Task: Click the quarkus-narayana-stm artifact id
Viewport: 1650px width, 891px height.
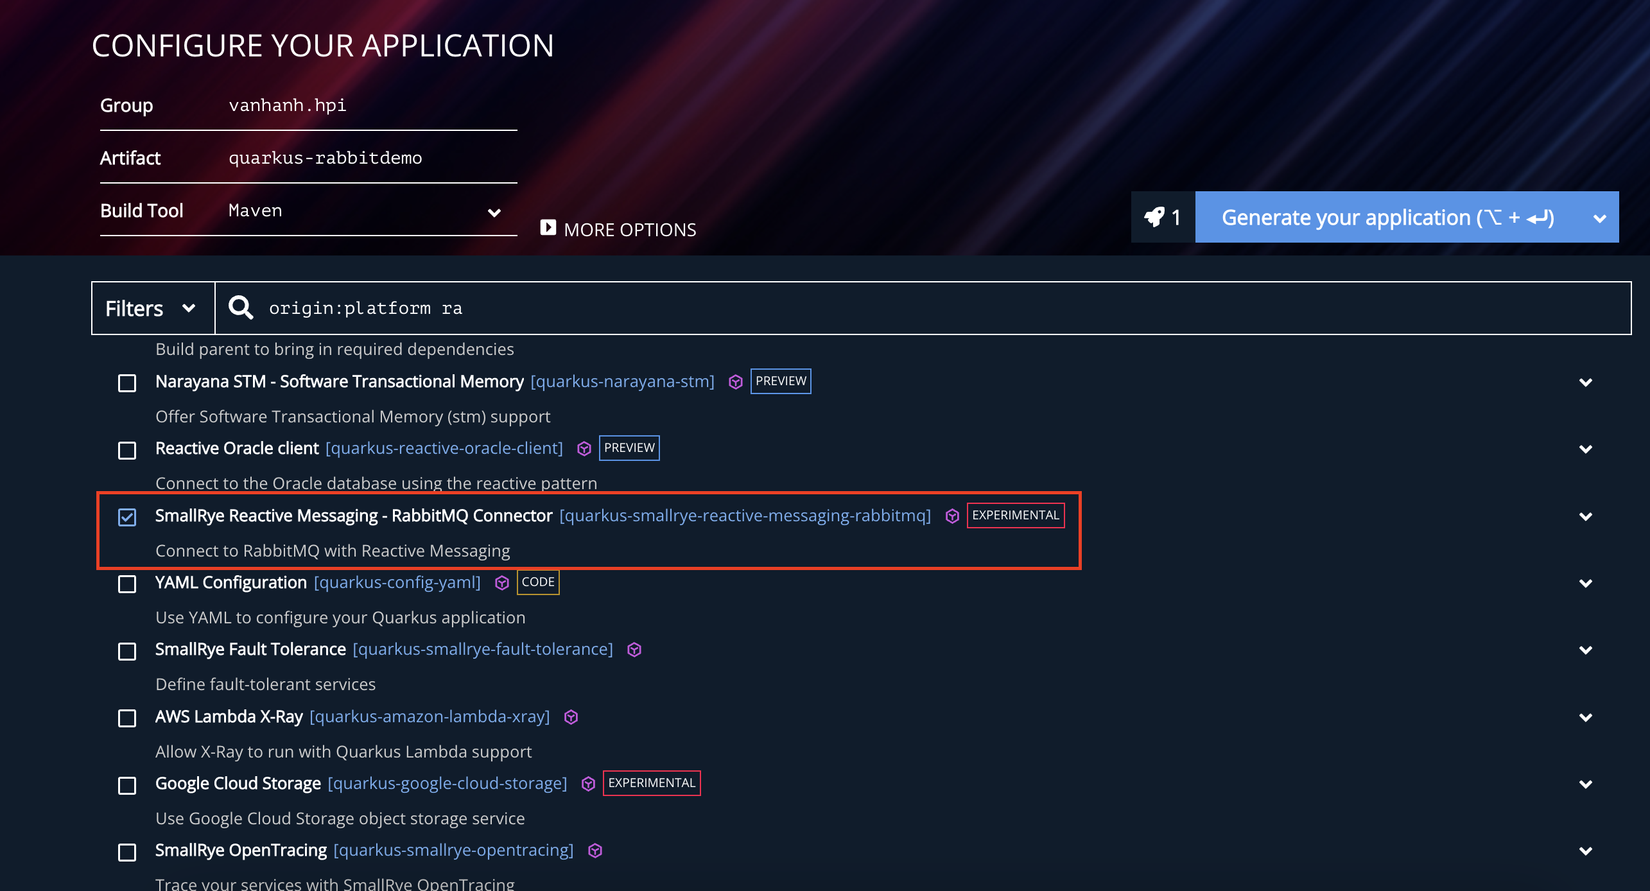Action: tap(623, 382)
